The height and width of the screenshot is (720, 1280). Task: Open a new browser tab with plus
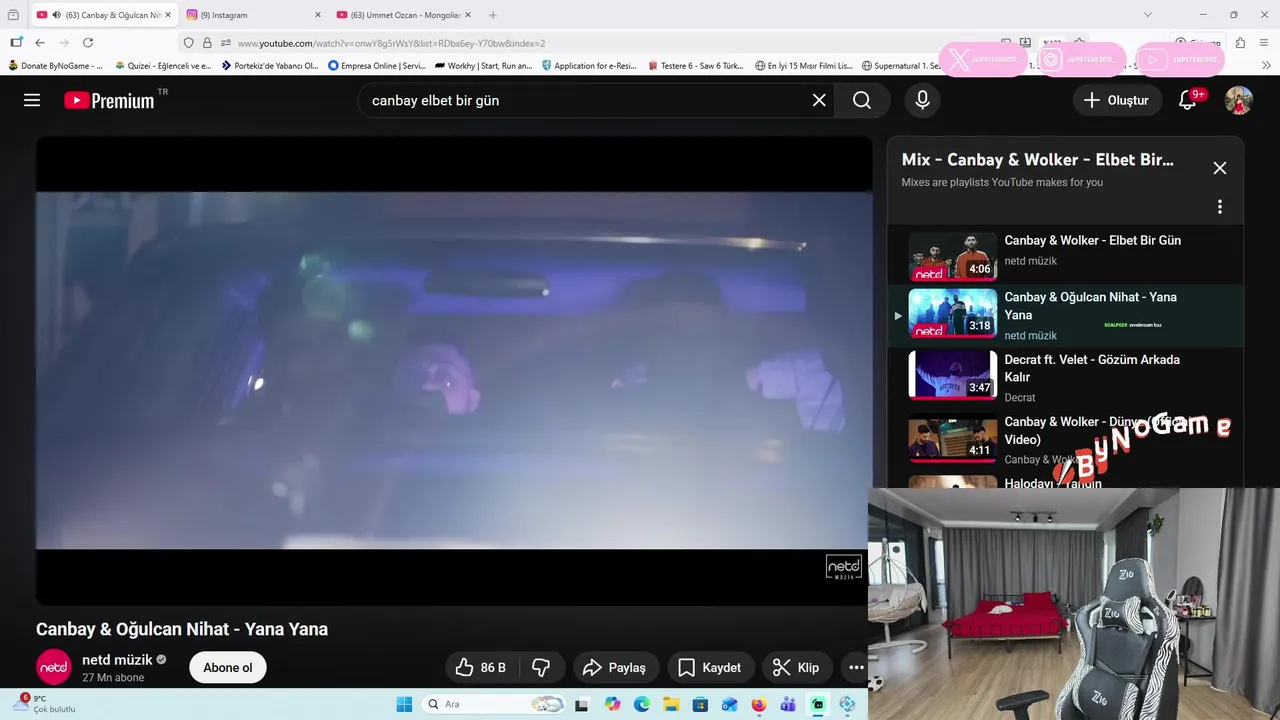[x=492, y=15]
